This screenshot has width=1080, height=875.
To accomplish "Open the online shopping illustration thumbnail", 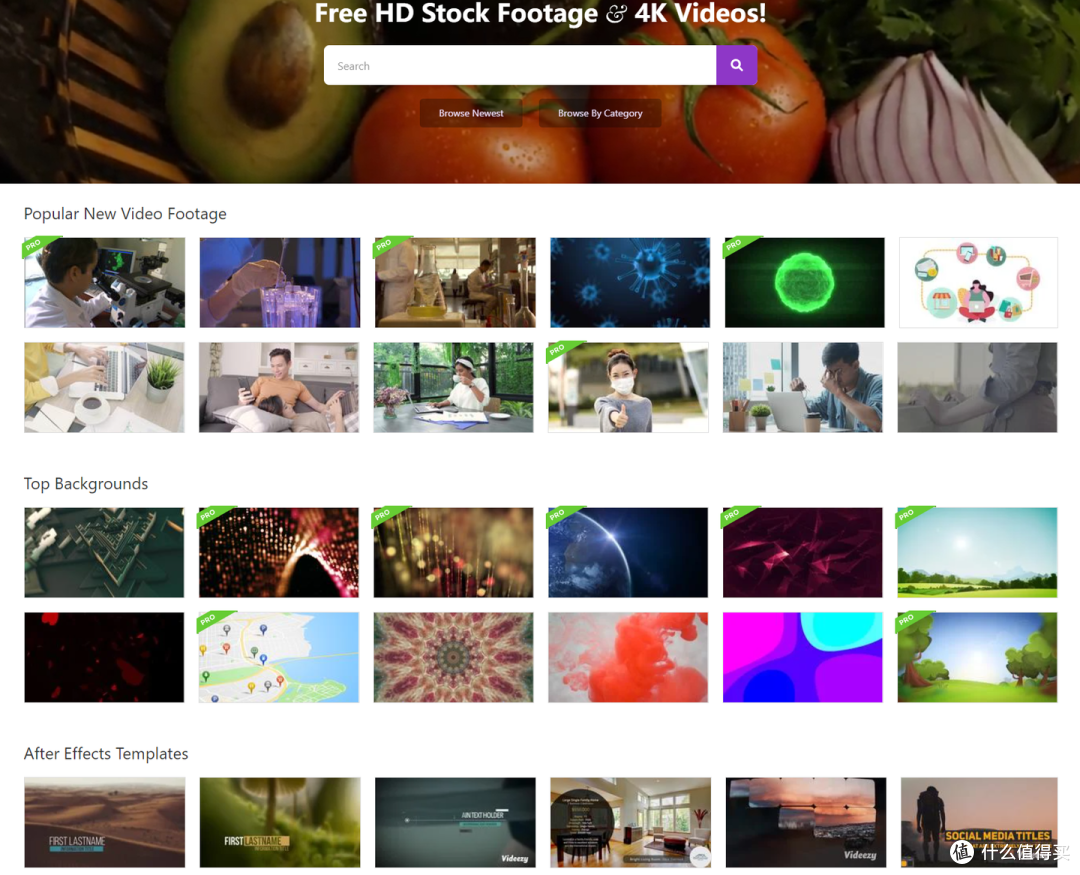I will click(x=978, y=282).
